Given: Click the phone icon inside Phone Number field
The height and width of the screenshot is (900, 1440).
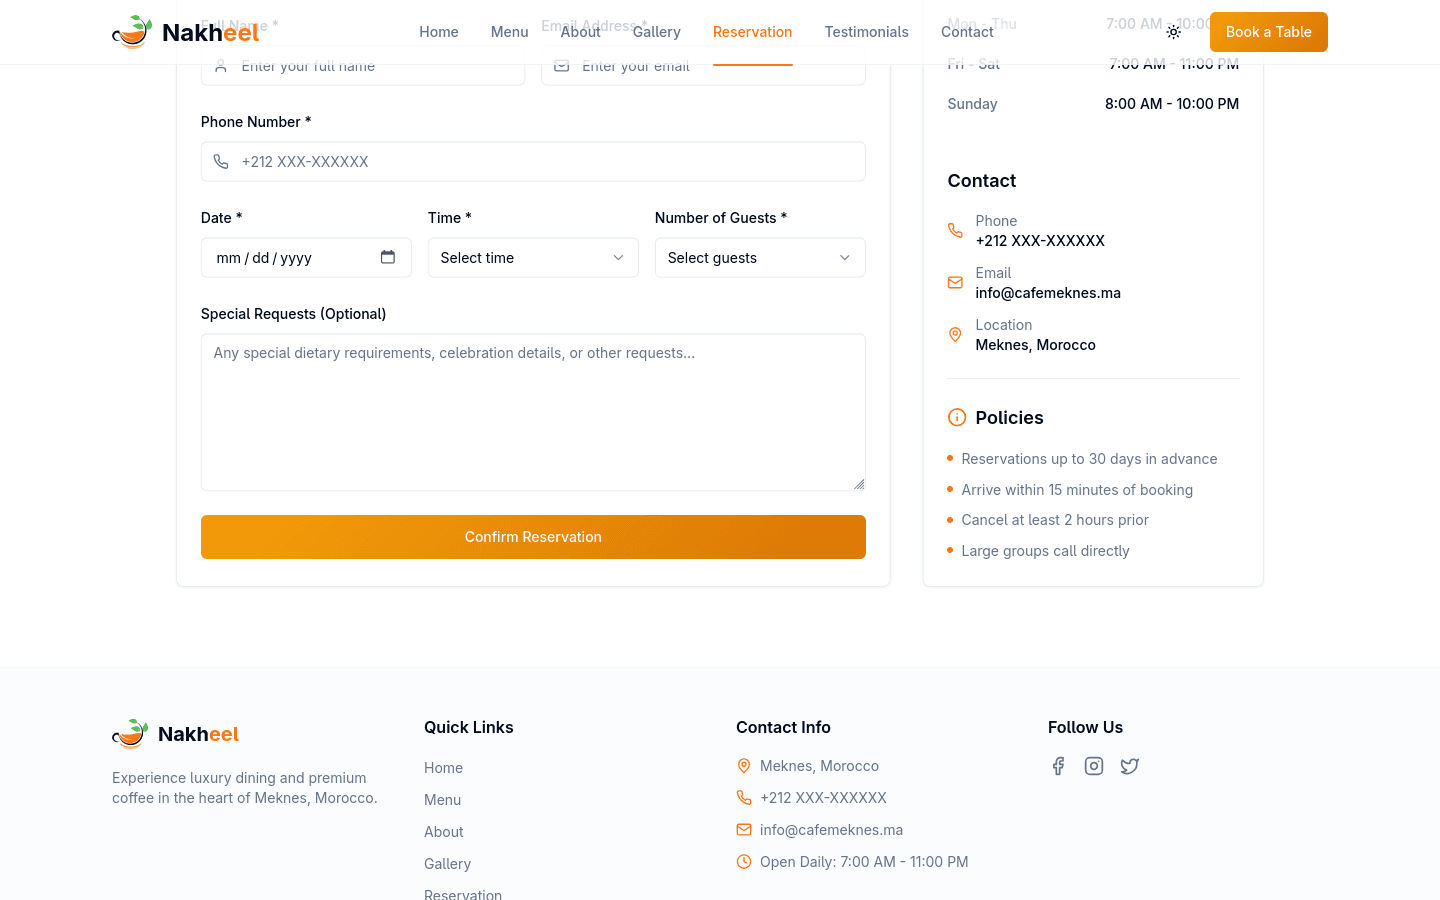Looking at the screenshot, I should (221, 162).
